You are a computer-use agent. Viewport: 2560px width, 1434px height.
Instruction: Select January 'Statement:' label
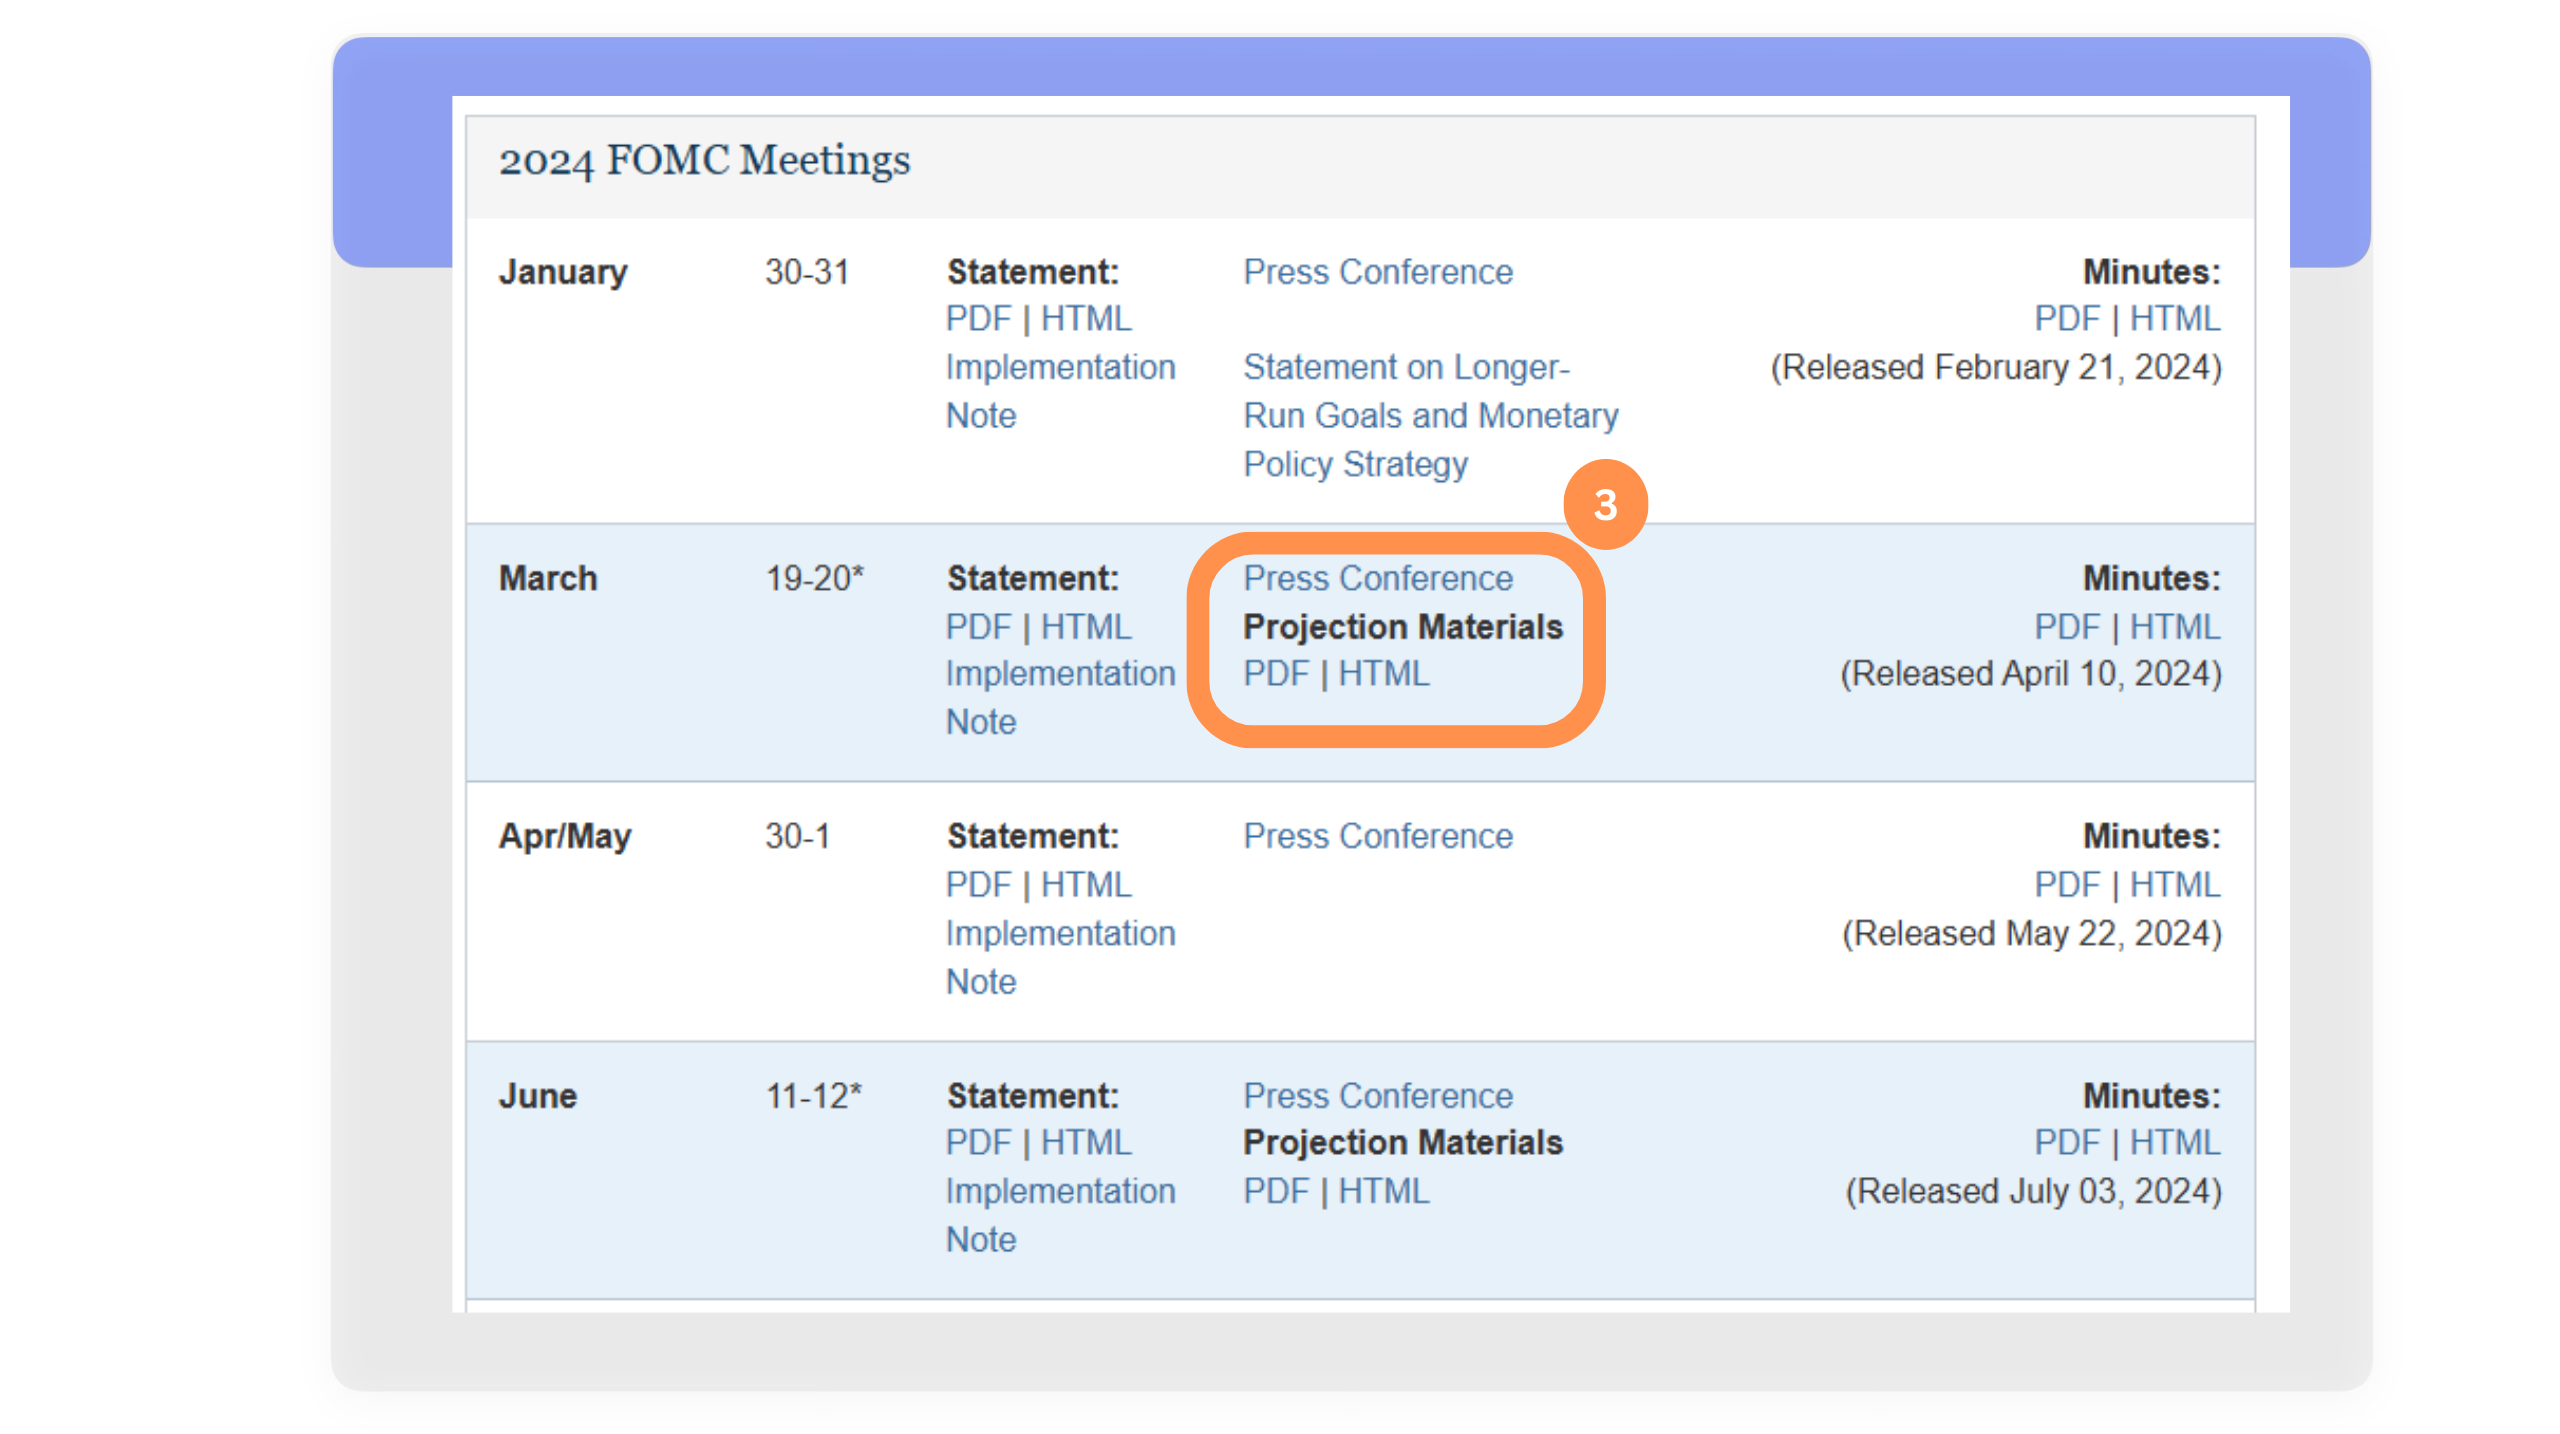[1033, 272]
